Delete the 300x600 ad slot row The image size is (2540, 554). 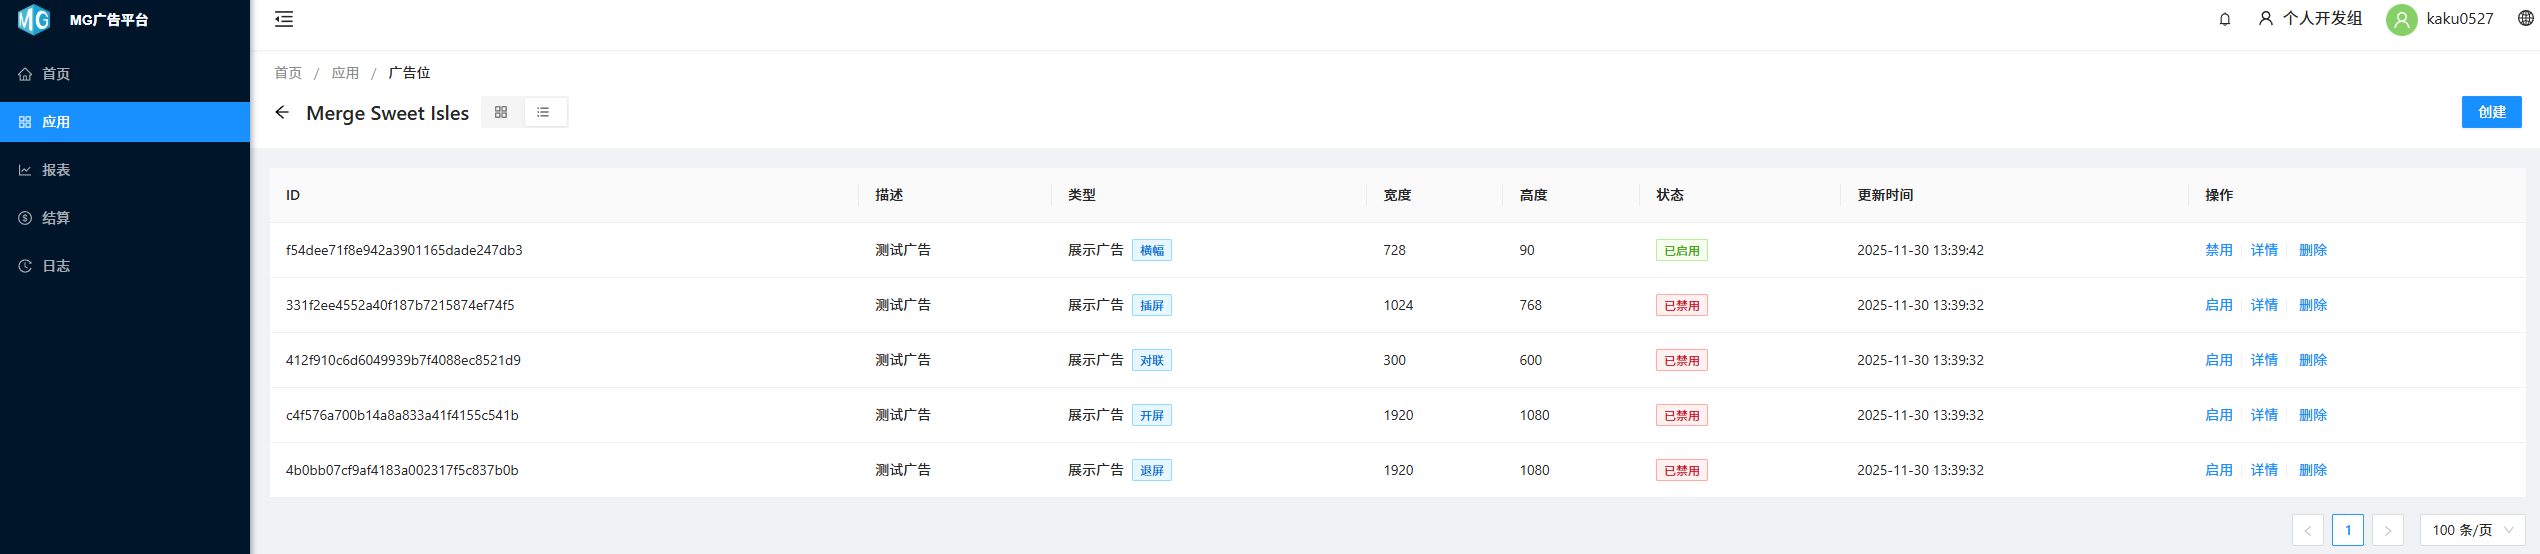2312,360
